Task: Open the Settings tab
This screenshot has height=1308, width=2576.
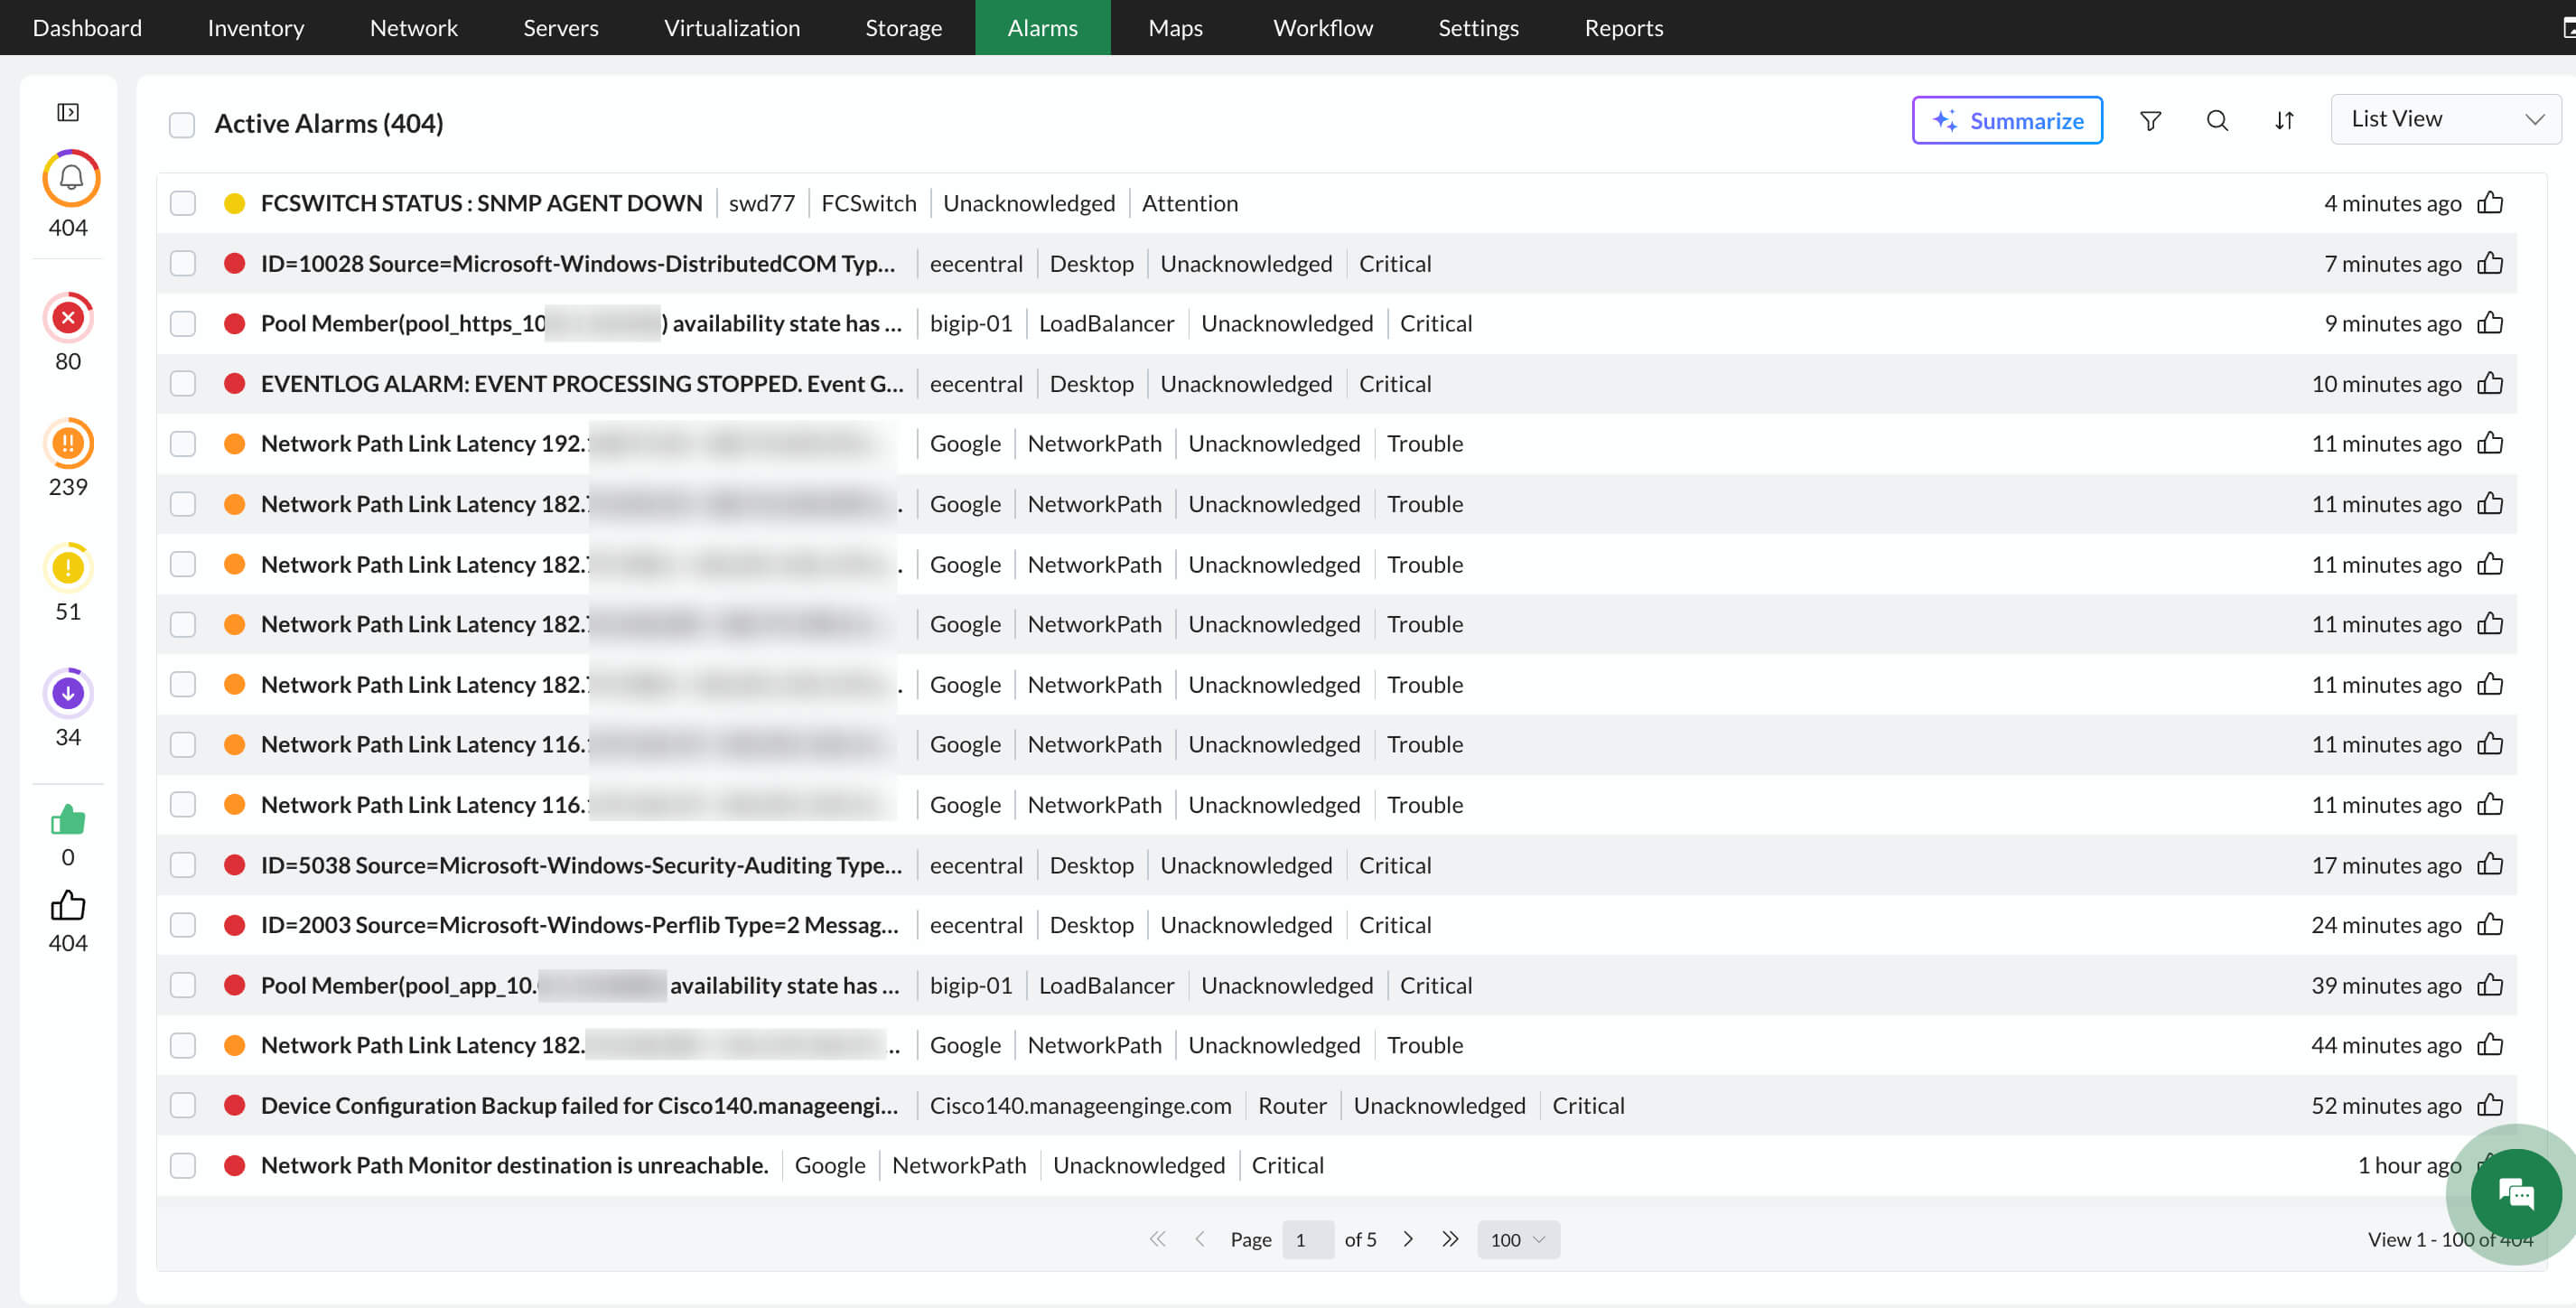Action: click(x=1478, y=27)
